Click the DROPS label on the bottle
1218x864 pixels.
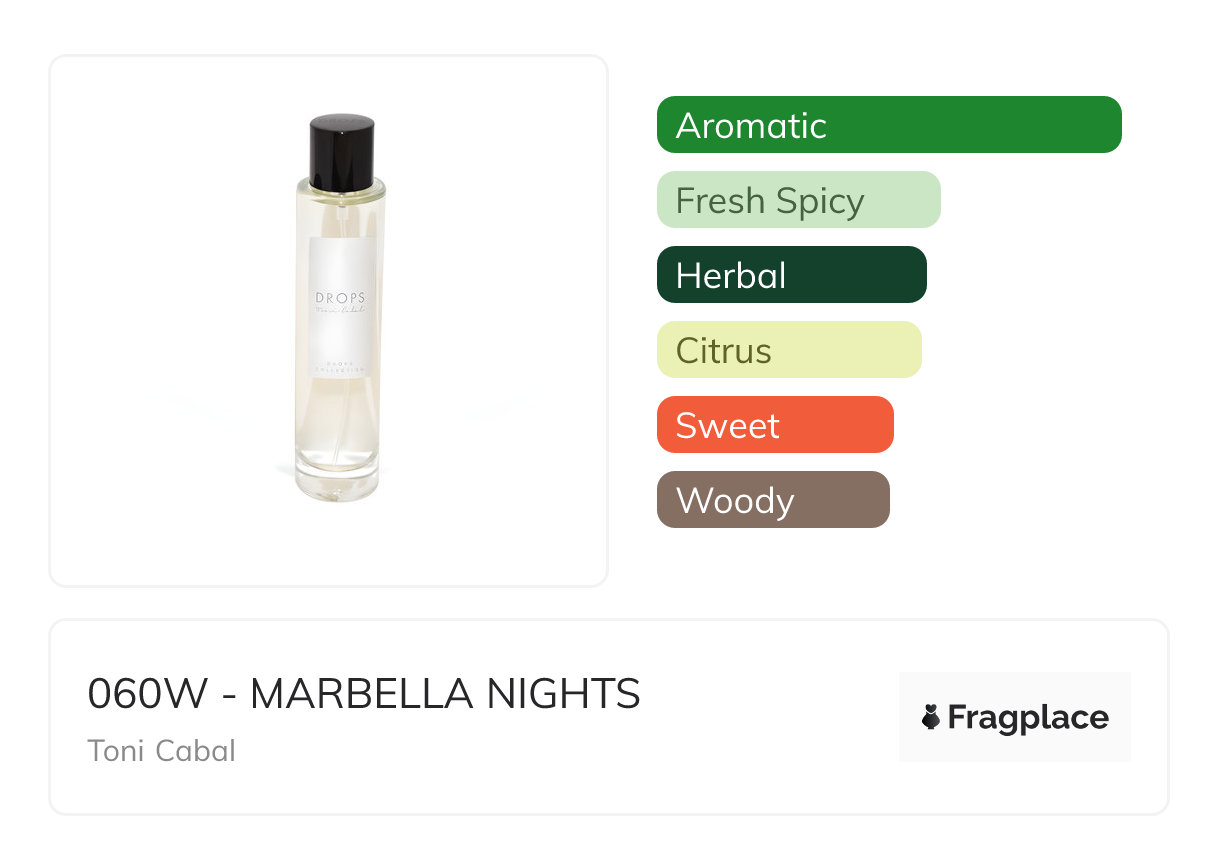tap(341, 298)
